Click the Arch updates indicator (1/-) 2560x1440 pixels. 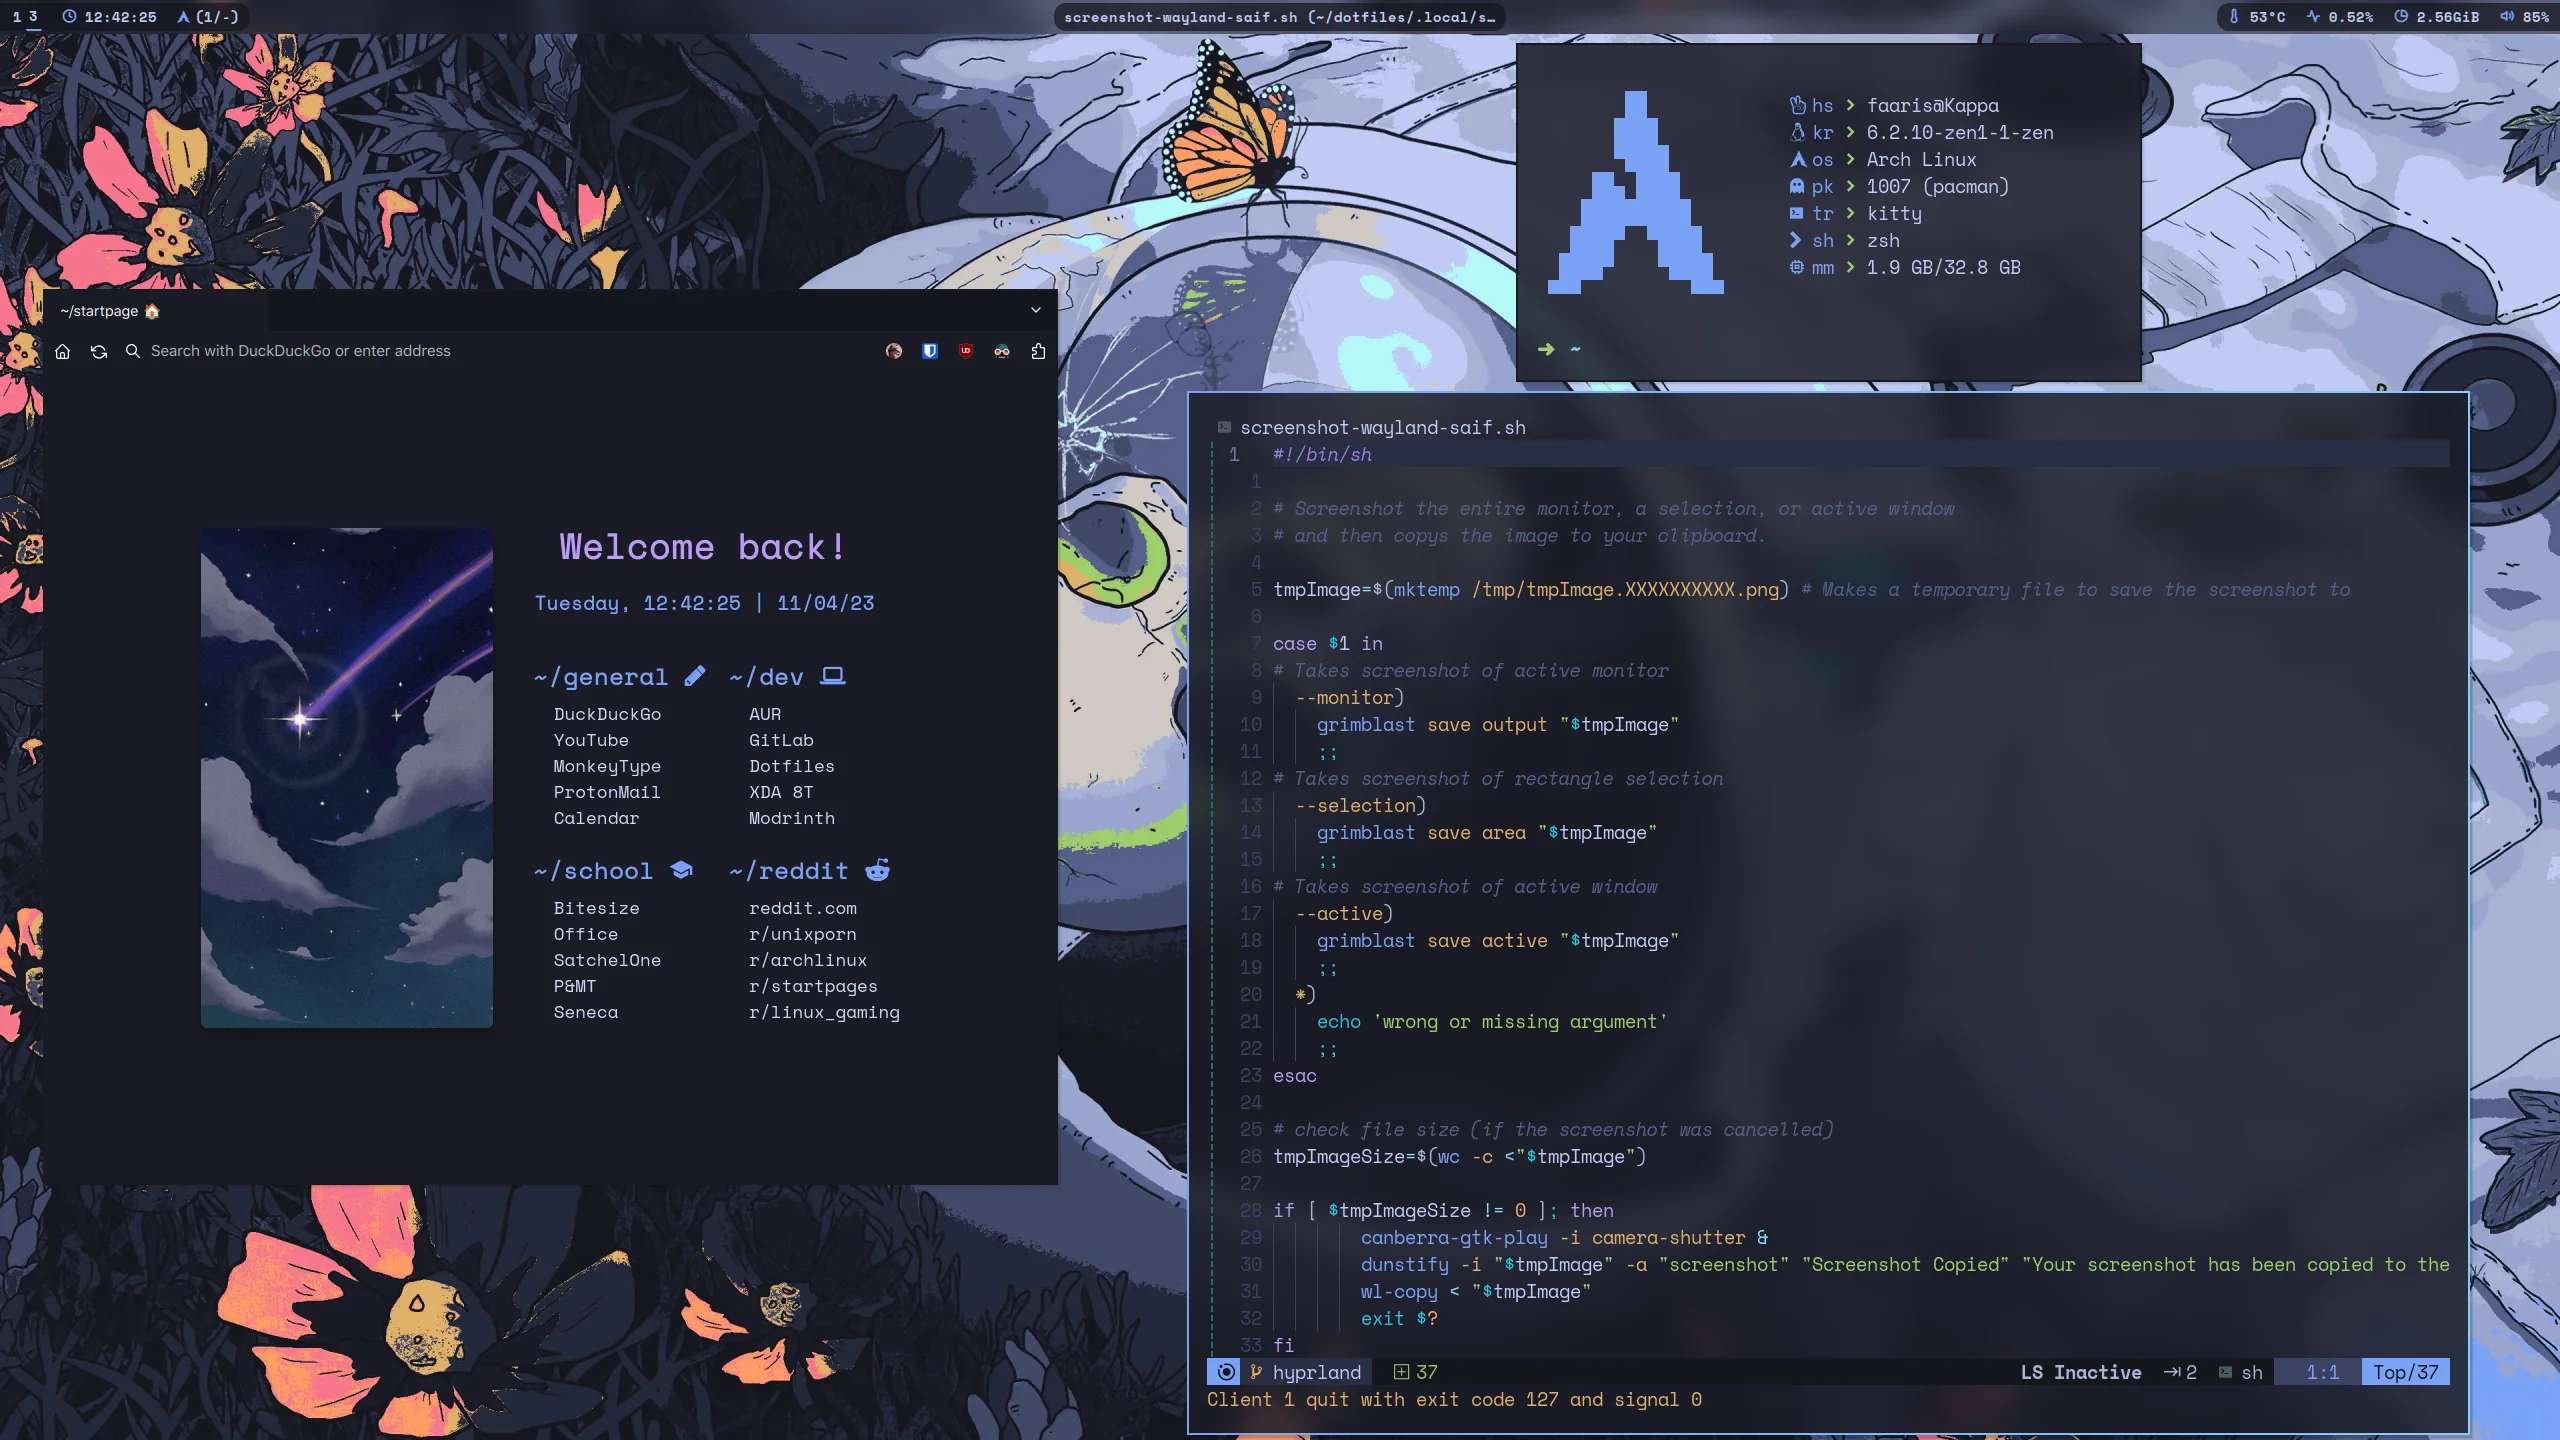coord(208,17)
